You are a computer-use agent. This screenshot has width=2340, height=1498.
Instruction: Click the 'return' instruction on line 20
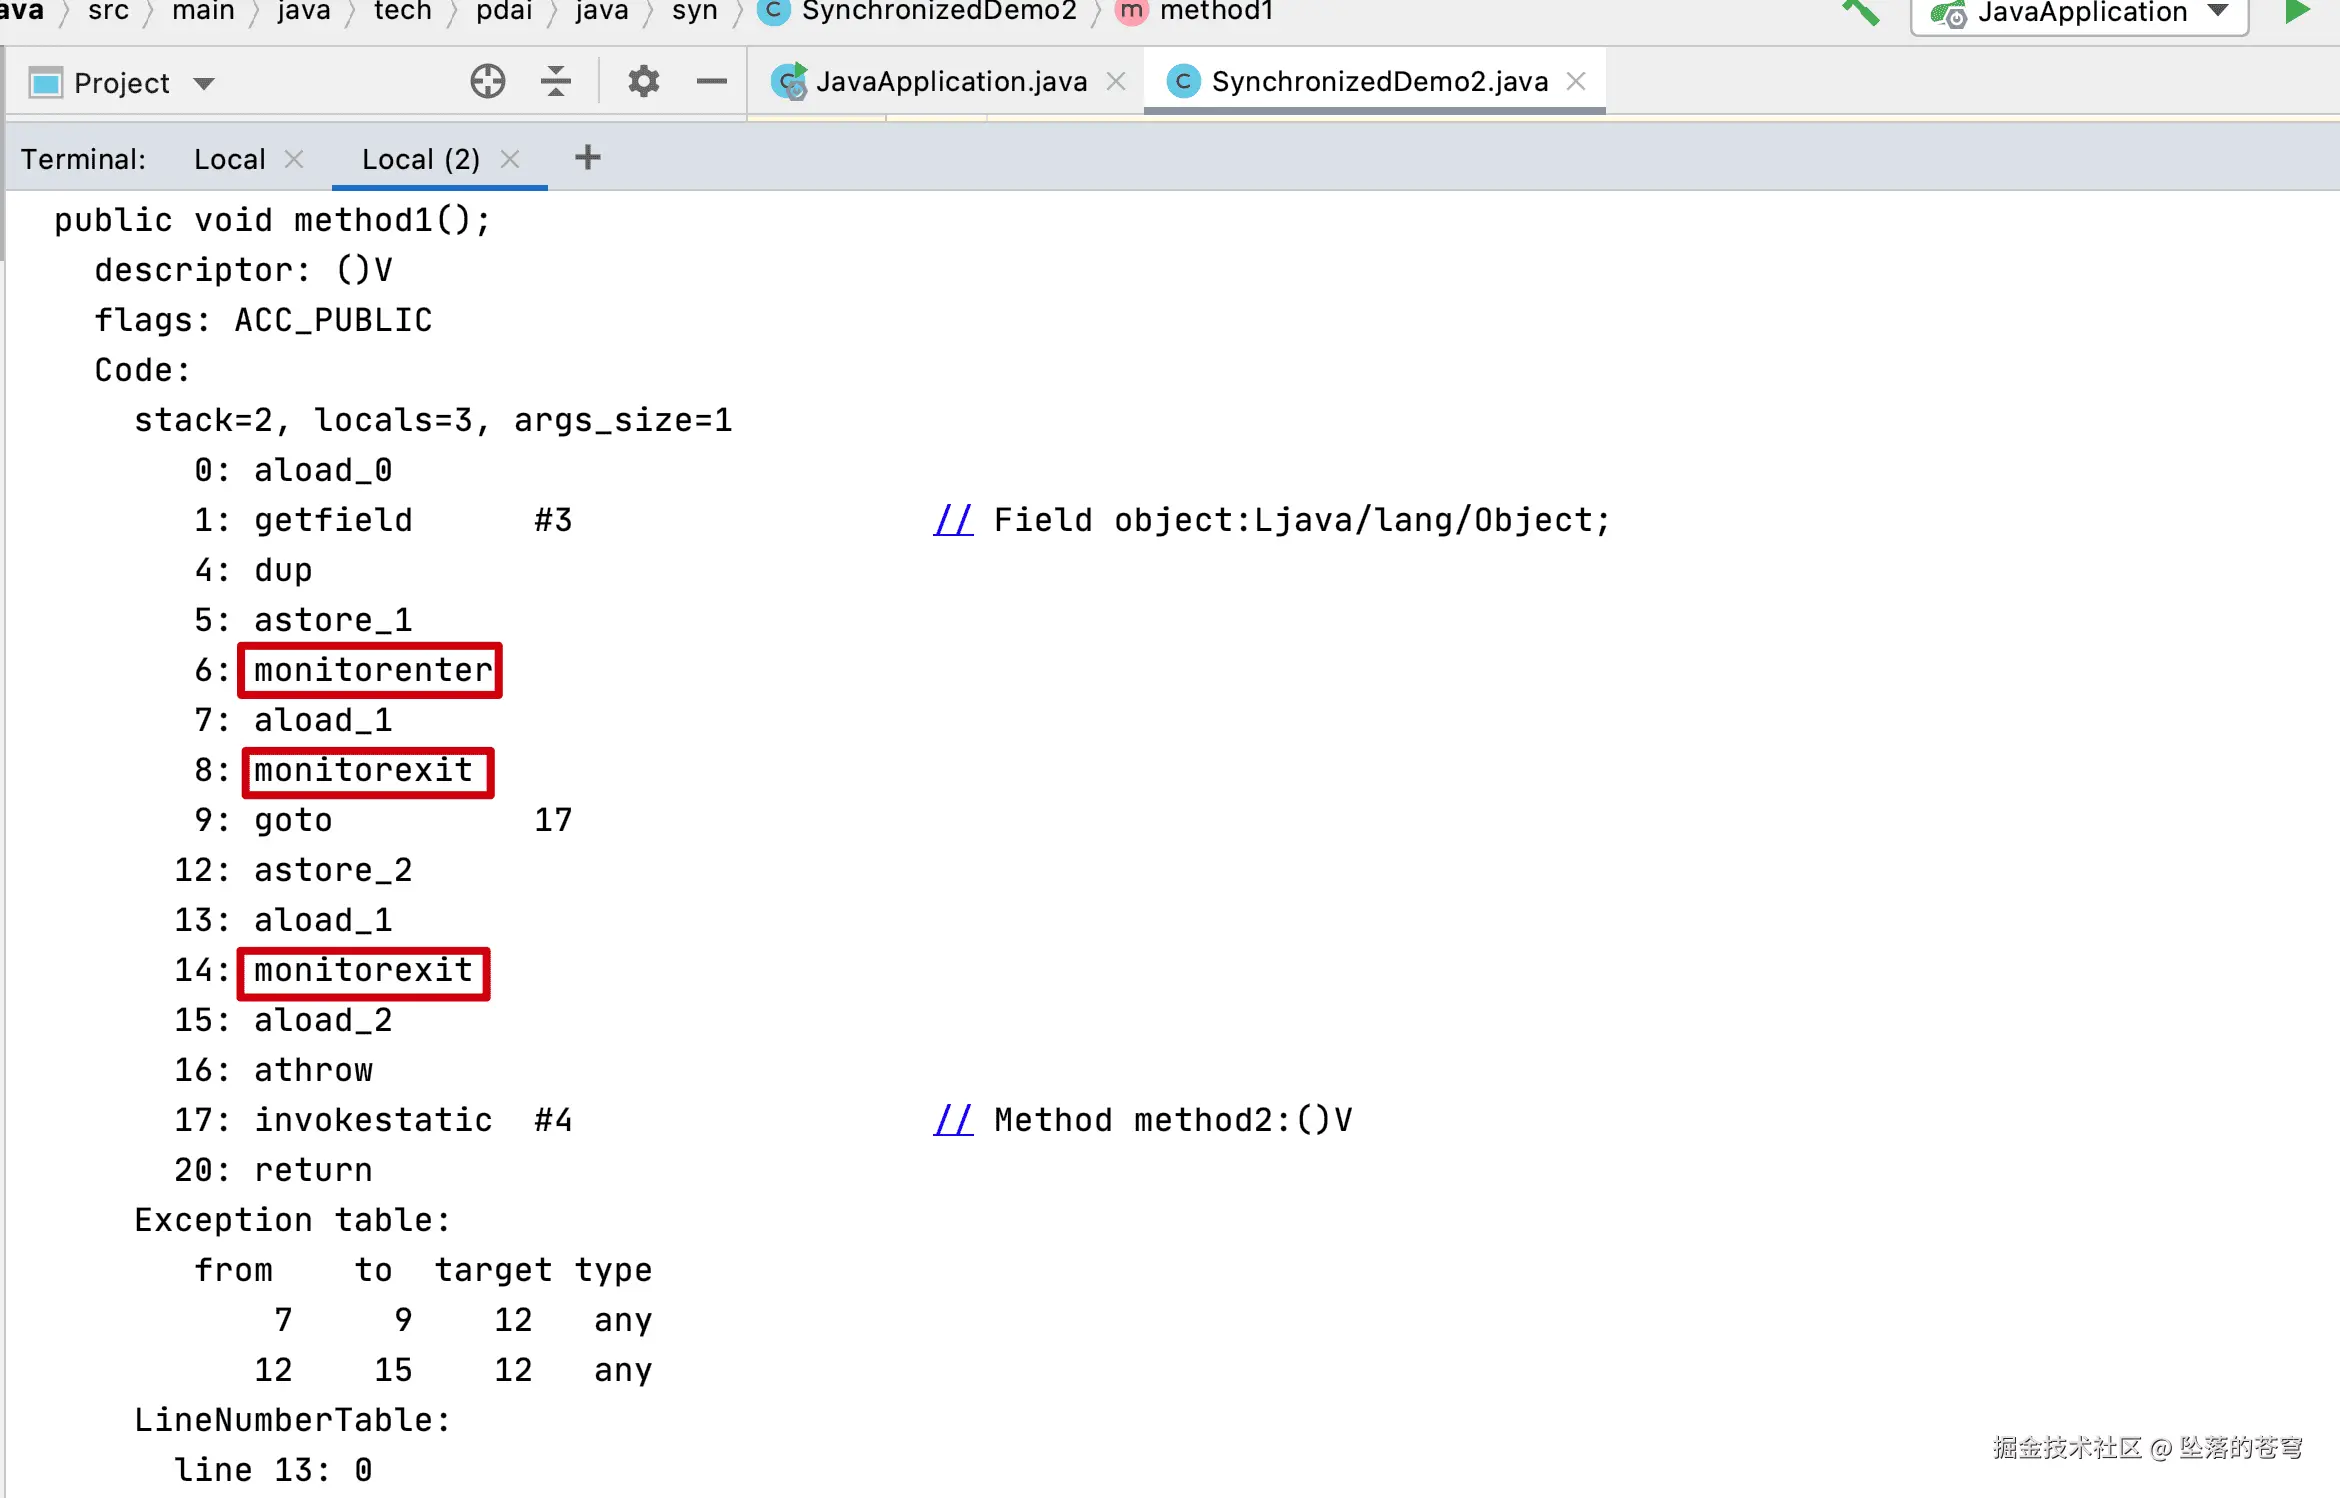313,1170
